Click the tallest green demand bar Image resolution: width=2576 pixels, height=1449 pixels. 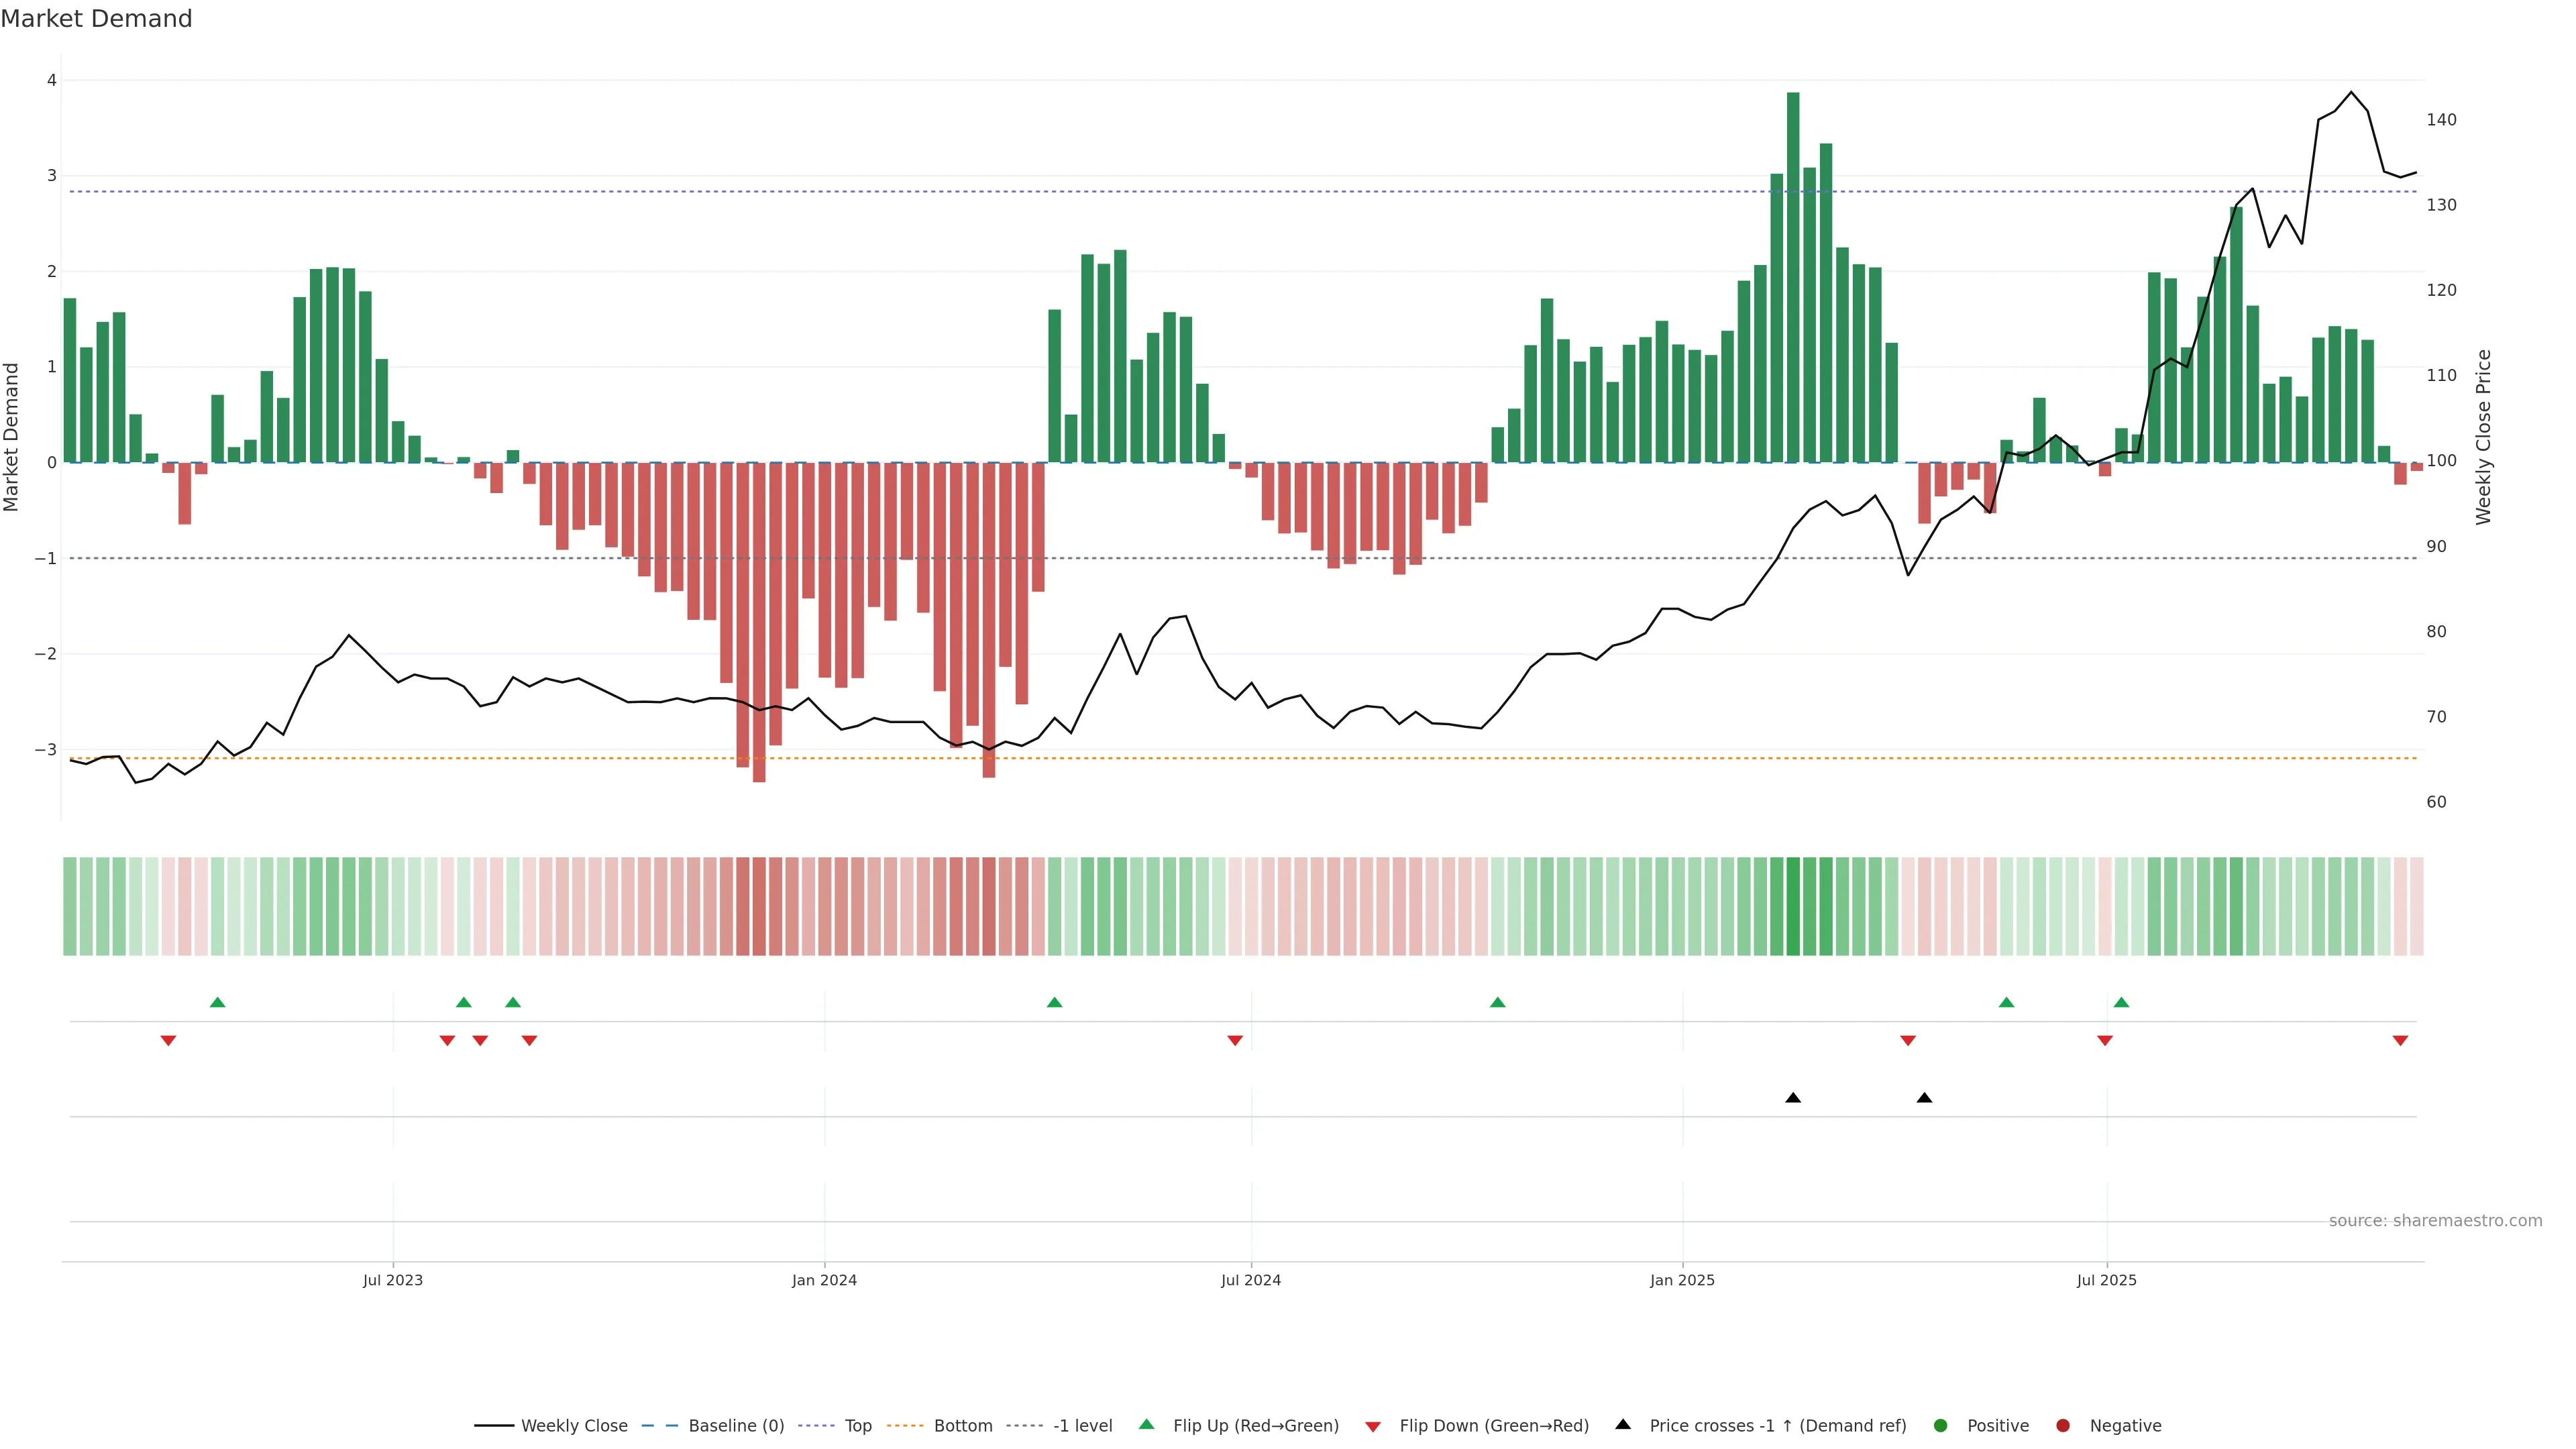click(1793, 277)
